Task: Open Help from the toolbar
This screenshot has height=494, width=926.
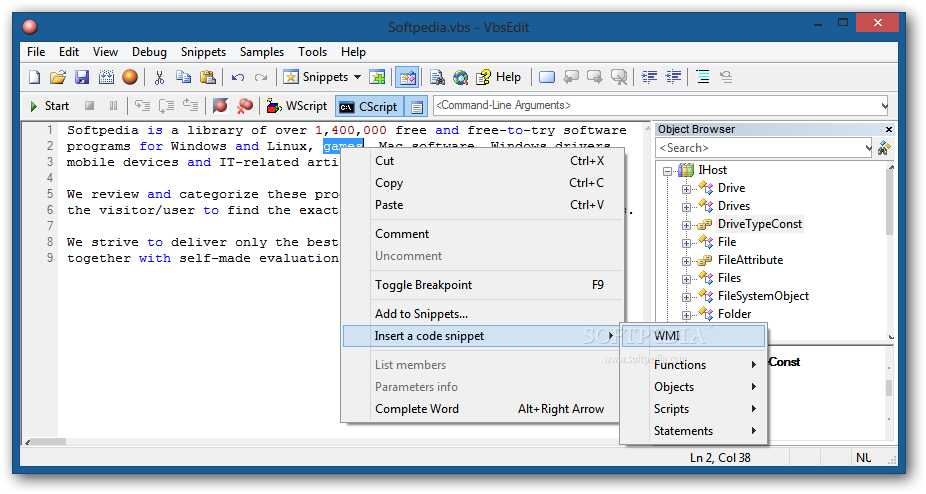Action: pos(499,77)
